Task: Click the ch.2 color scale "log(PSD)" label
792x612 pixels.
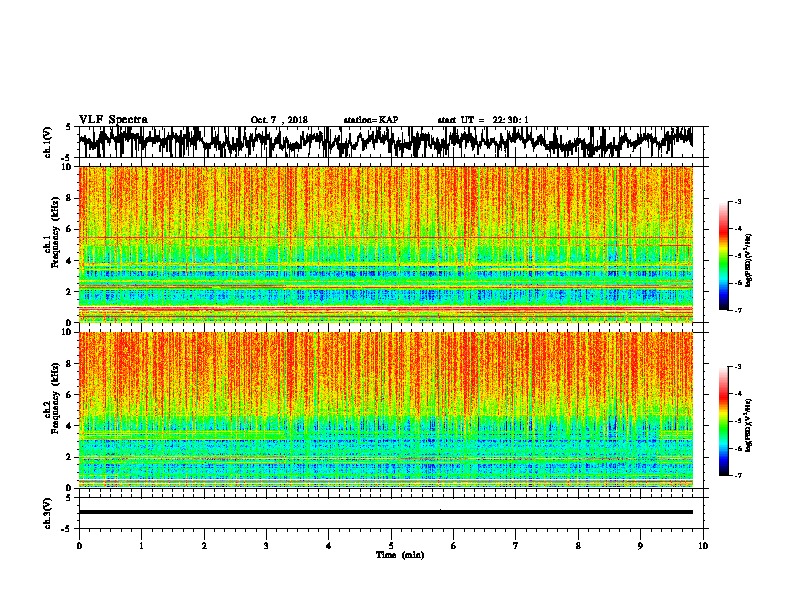Action: (748, 425)
